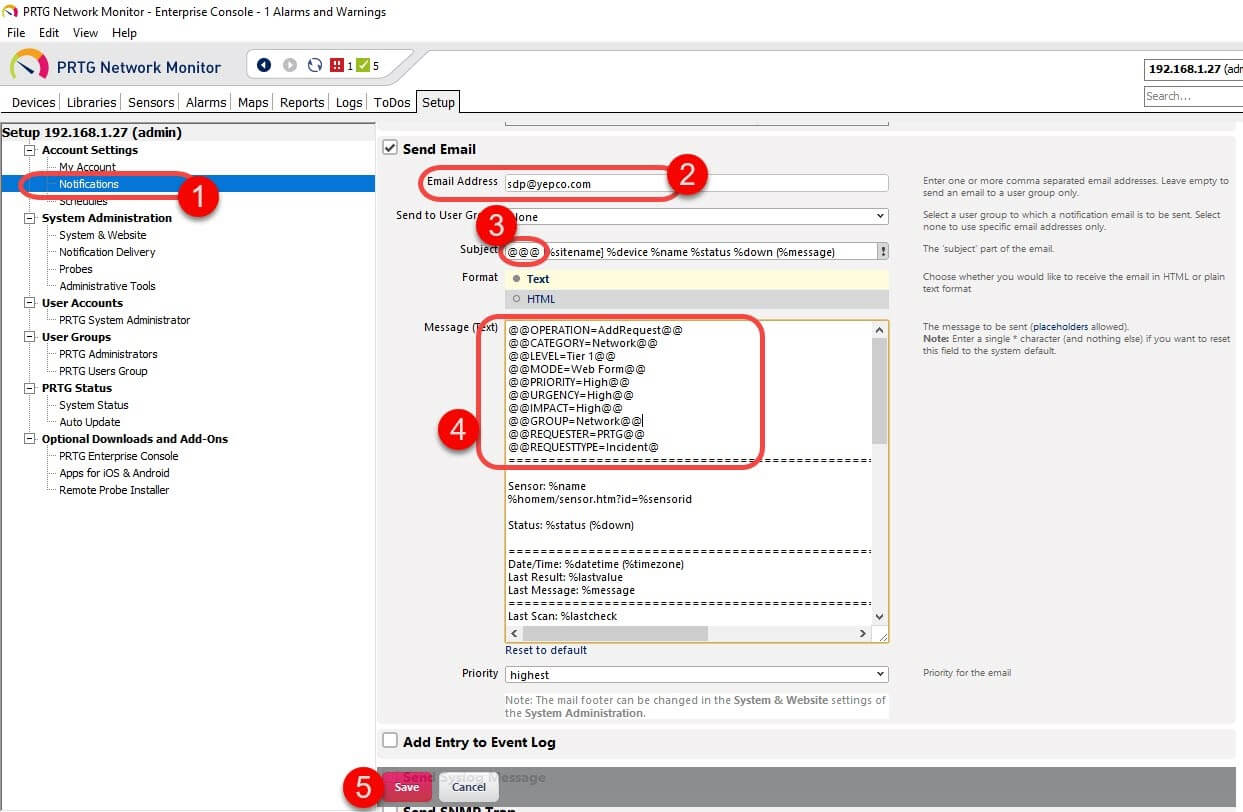Switch to the Sensors tab
Viewport: 1243px width, 812px height.
tap(151, 102)
